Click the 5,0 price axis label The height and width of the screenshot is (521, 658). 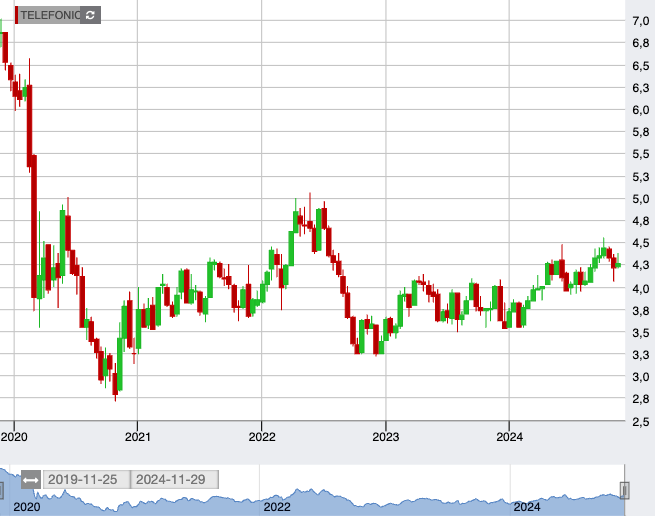click(x=641, y=199)
